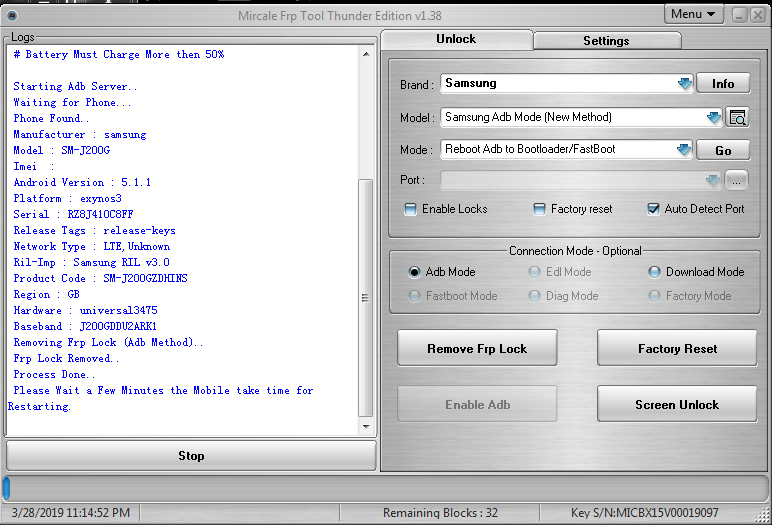The image size is (772, 525).
Task: Minimize the Miracle Frp Tool window
Action: (739, 15)
